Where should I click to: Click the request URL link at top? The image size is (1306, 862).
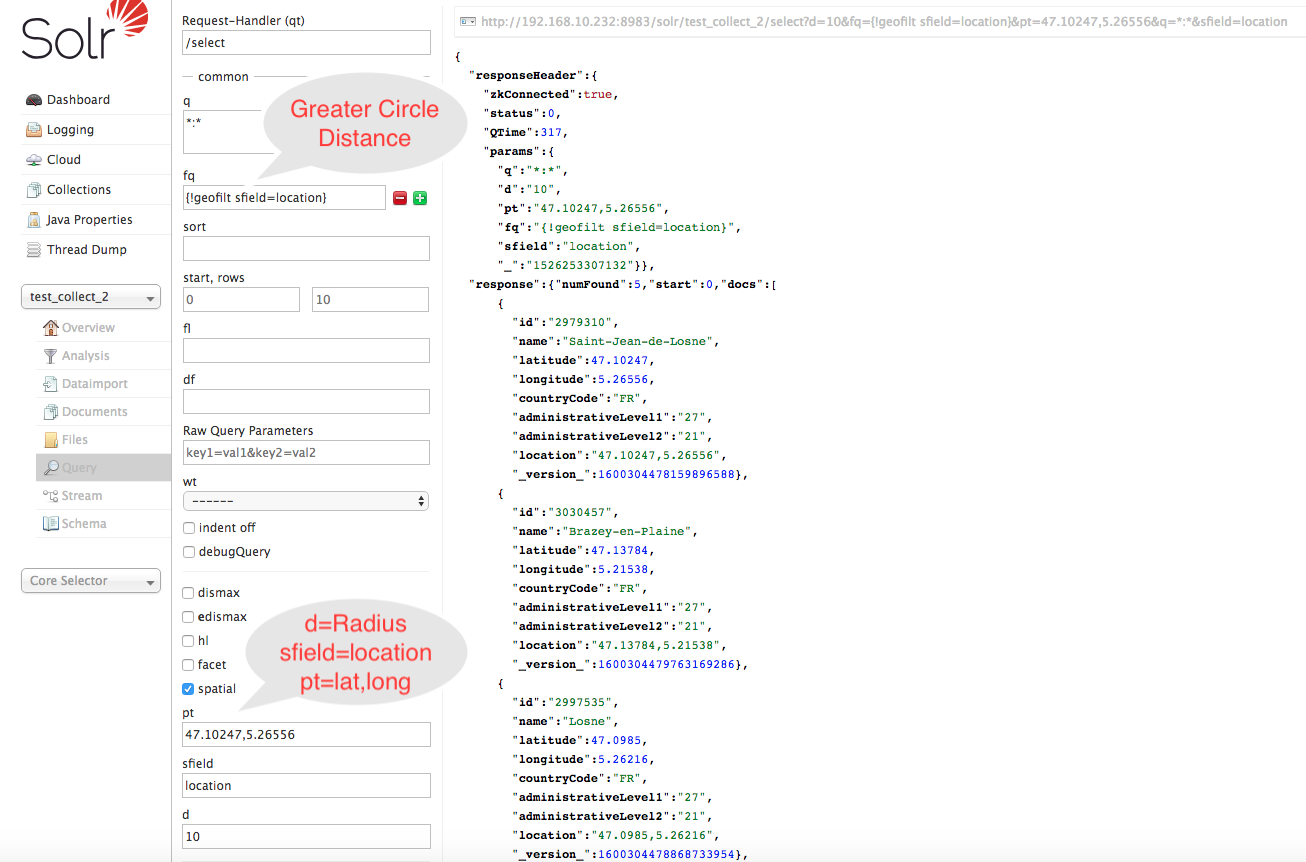tap(884, 21)
